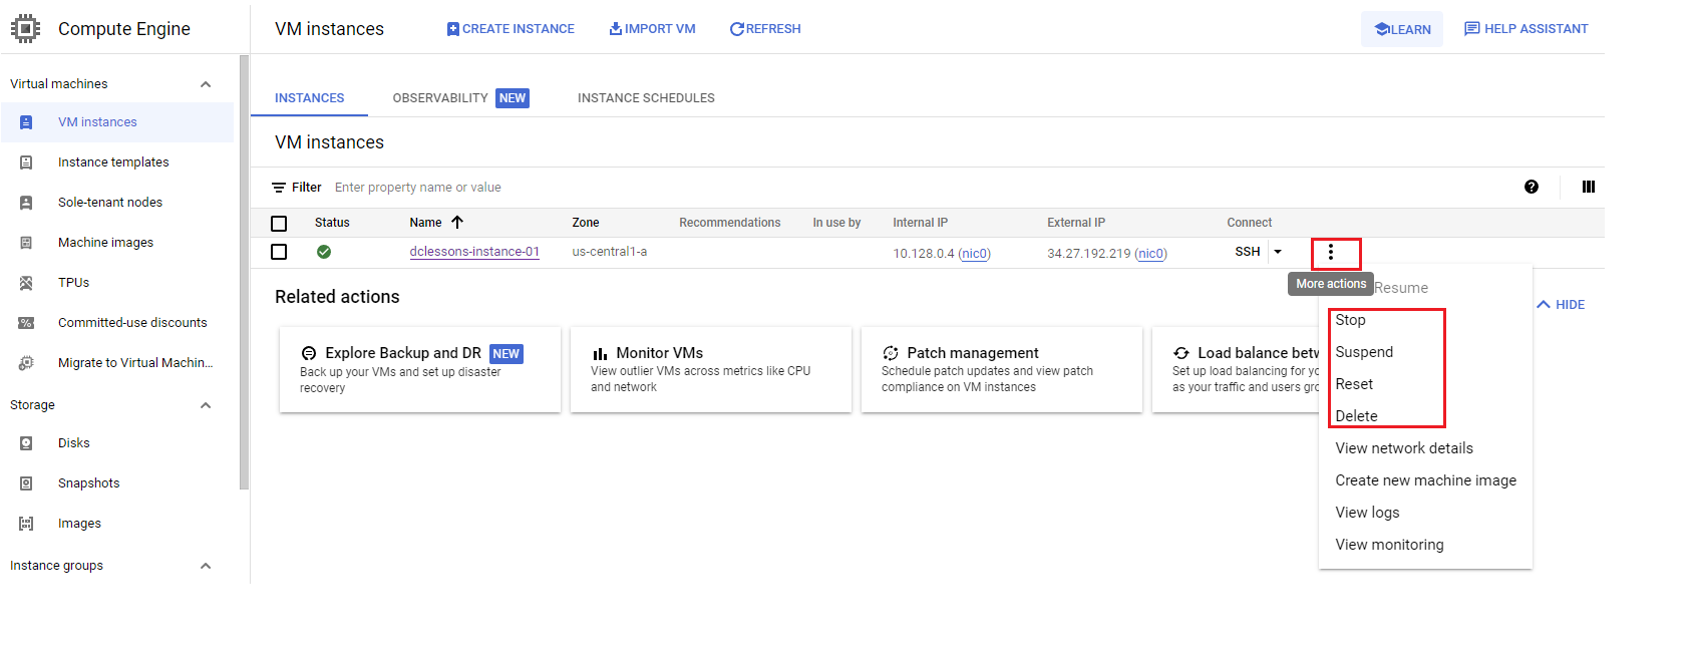Open the Sole-tenant nodes page

[110, 202]
